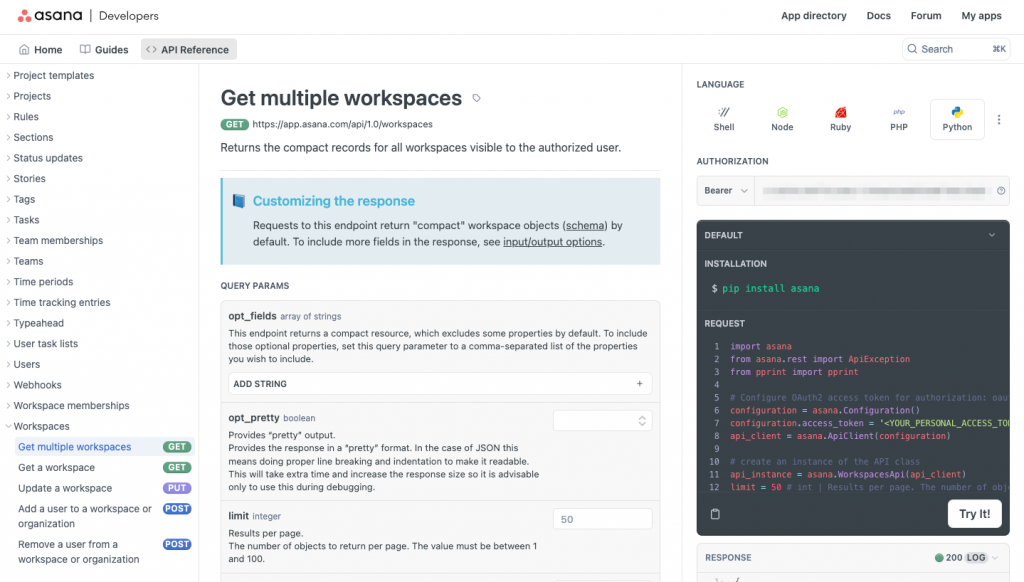This screenshot has width=1024, height=582.
Task: Open the App directory link
Action: 814,16
